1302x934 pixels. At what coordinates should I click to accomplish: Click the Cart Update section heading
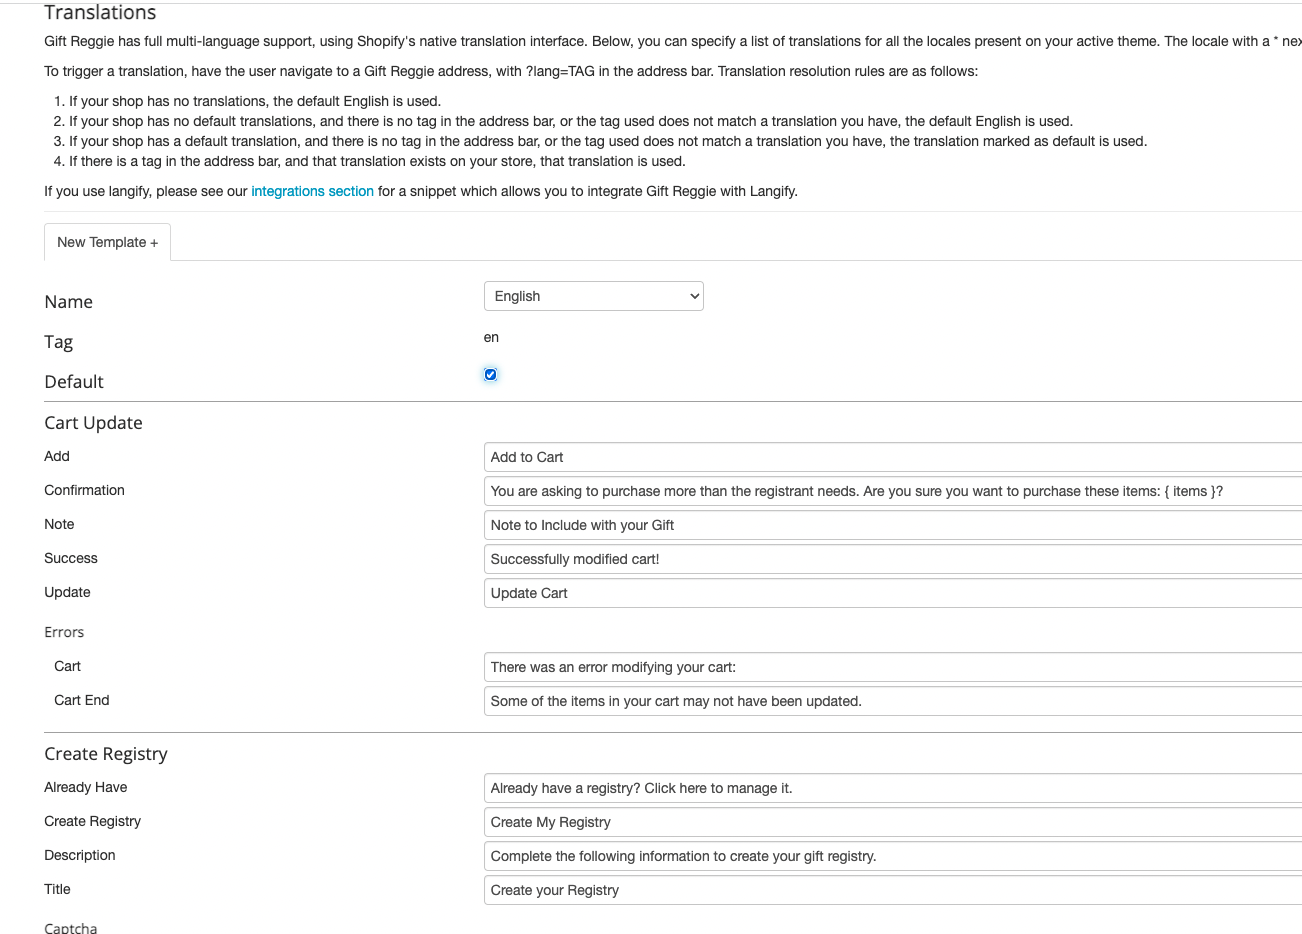point(93,423)
